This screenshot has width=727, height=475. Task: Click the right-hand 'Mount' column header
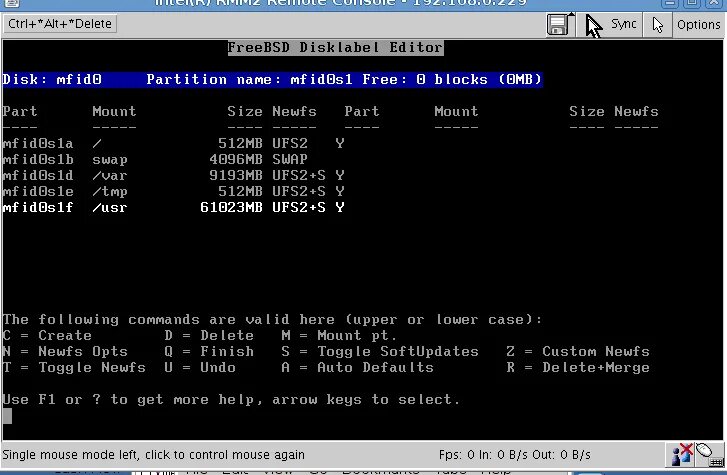[x=456, y=111]
